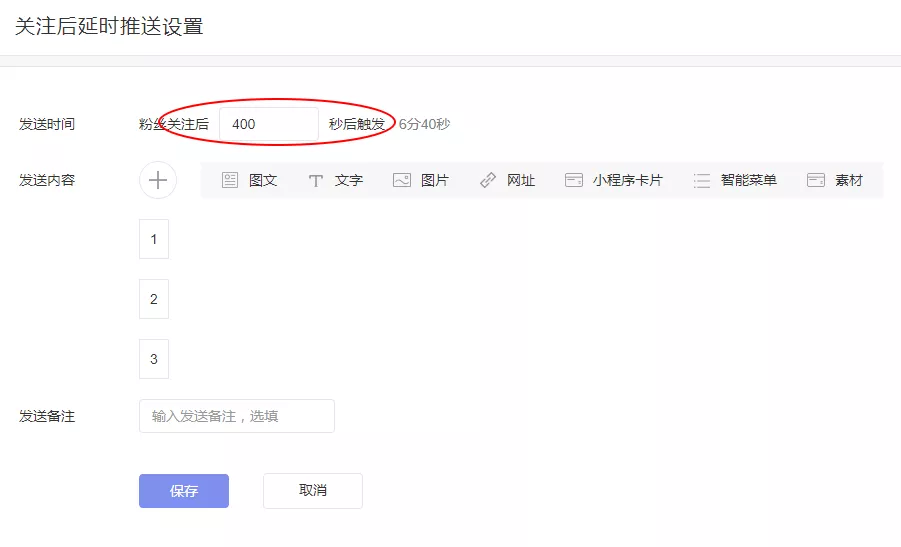Select the 文字 text icon
The width and height of the screenshot is (901, 547).
click(x=315, y=181)
